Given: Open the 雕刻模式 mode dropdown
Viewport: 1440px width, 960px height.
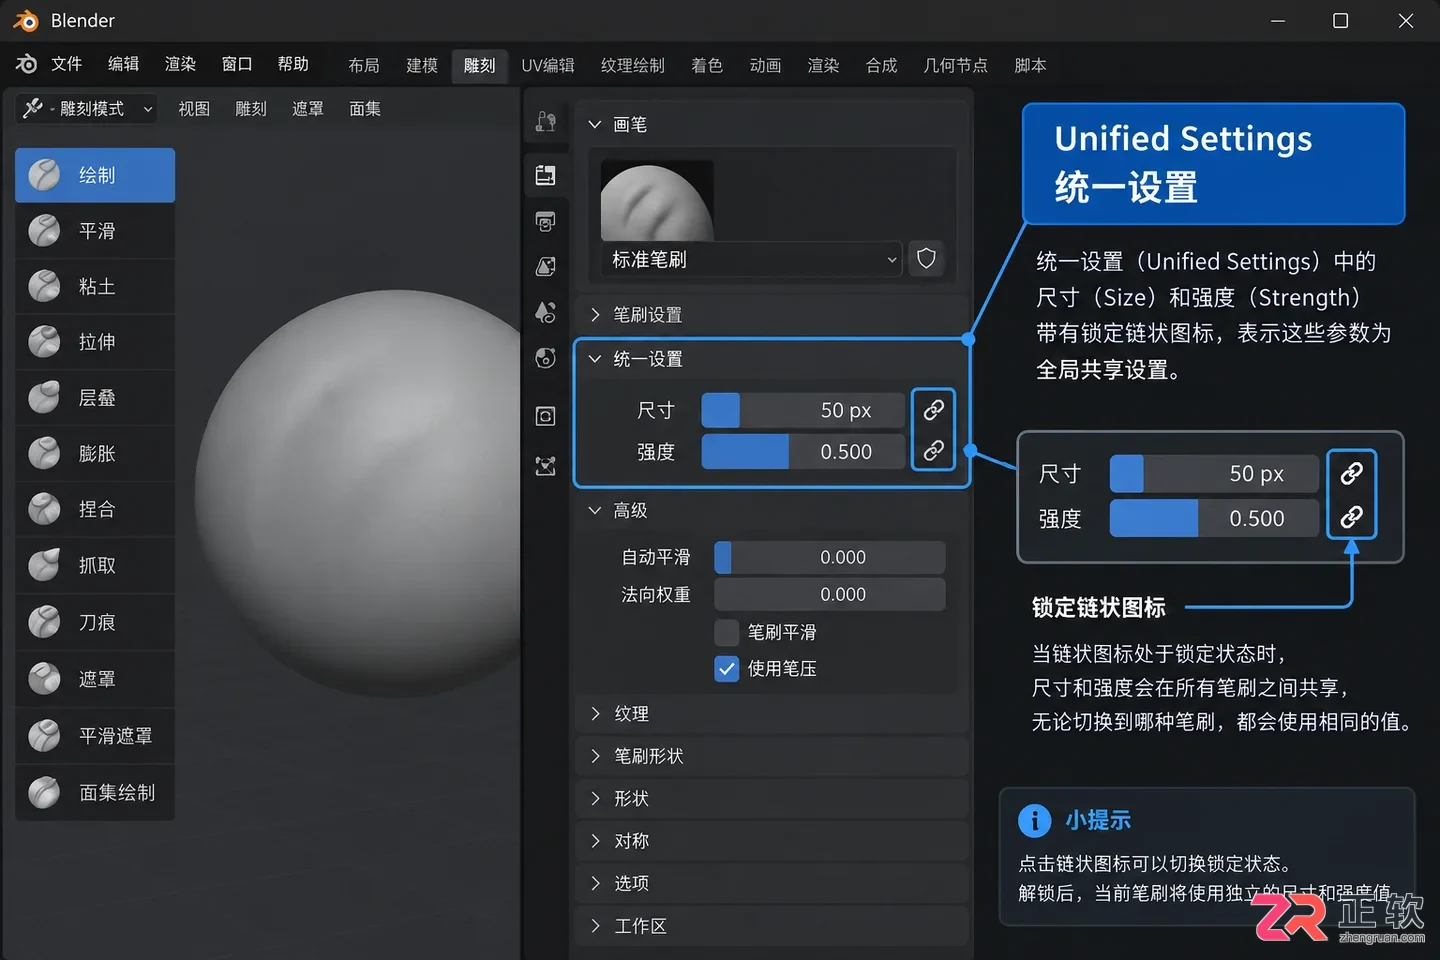Looking at the screenshot, I should coord(88,108).
